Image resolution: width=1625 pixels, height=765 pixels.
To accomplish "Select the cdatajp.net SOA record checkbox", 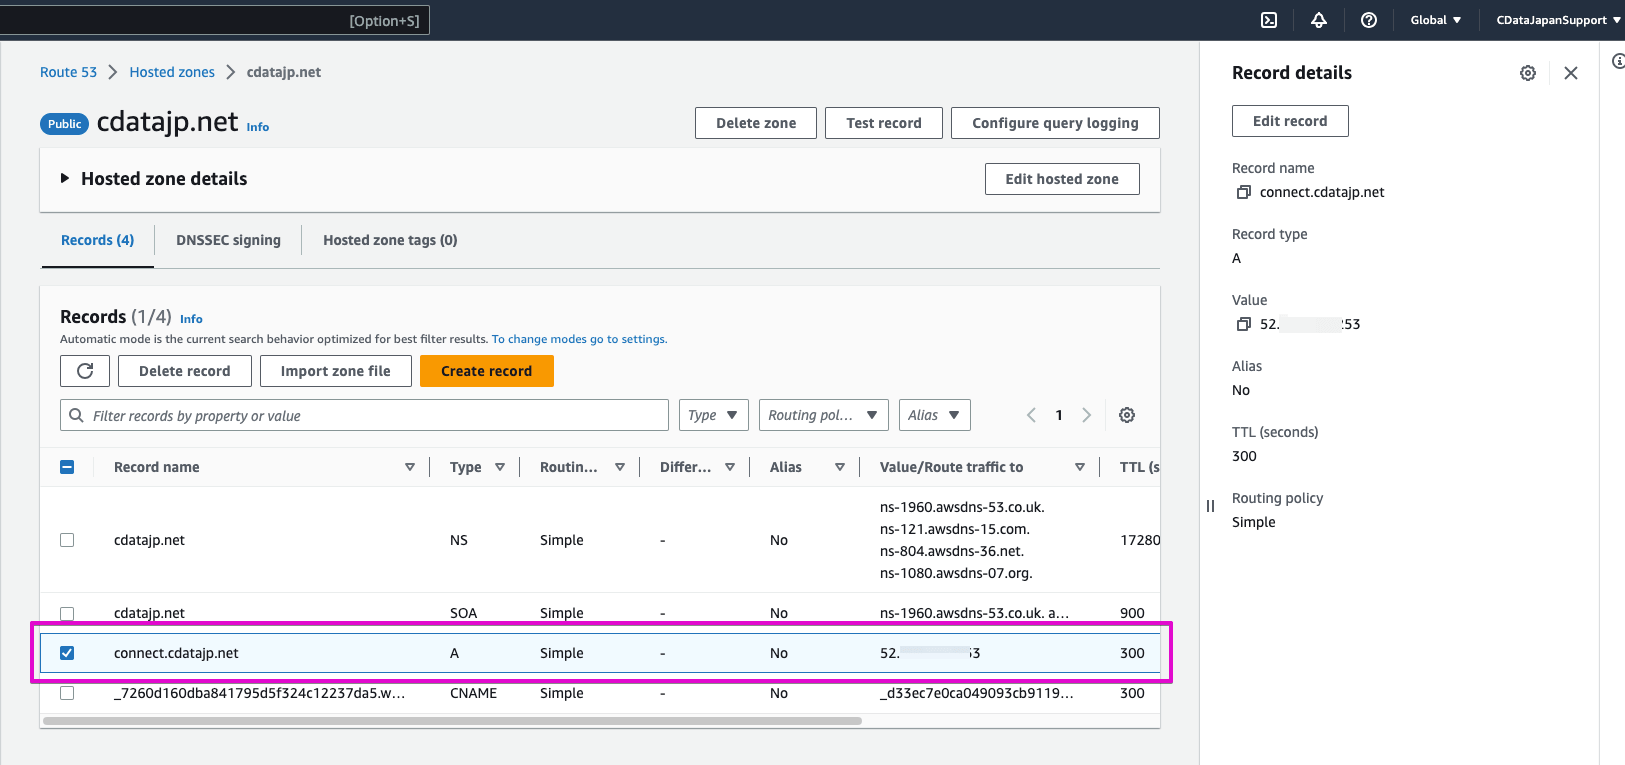I will pyautogui.click(x=67, y=613).
